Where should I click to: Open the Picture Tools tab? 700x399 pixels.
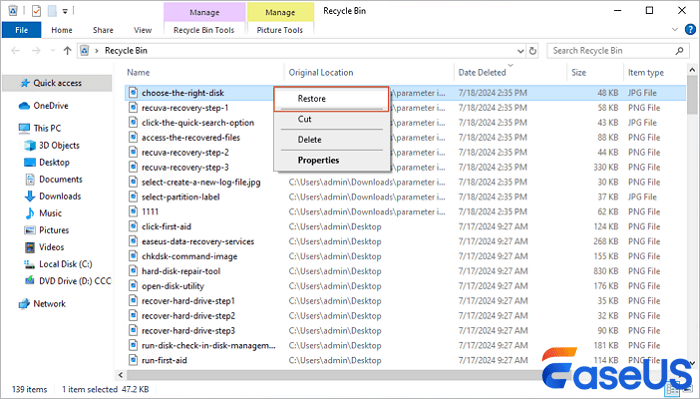coord(280,30)
